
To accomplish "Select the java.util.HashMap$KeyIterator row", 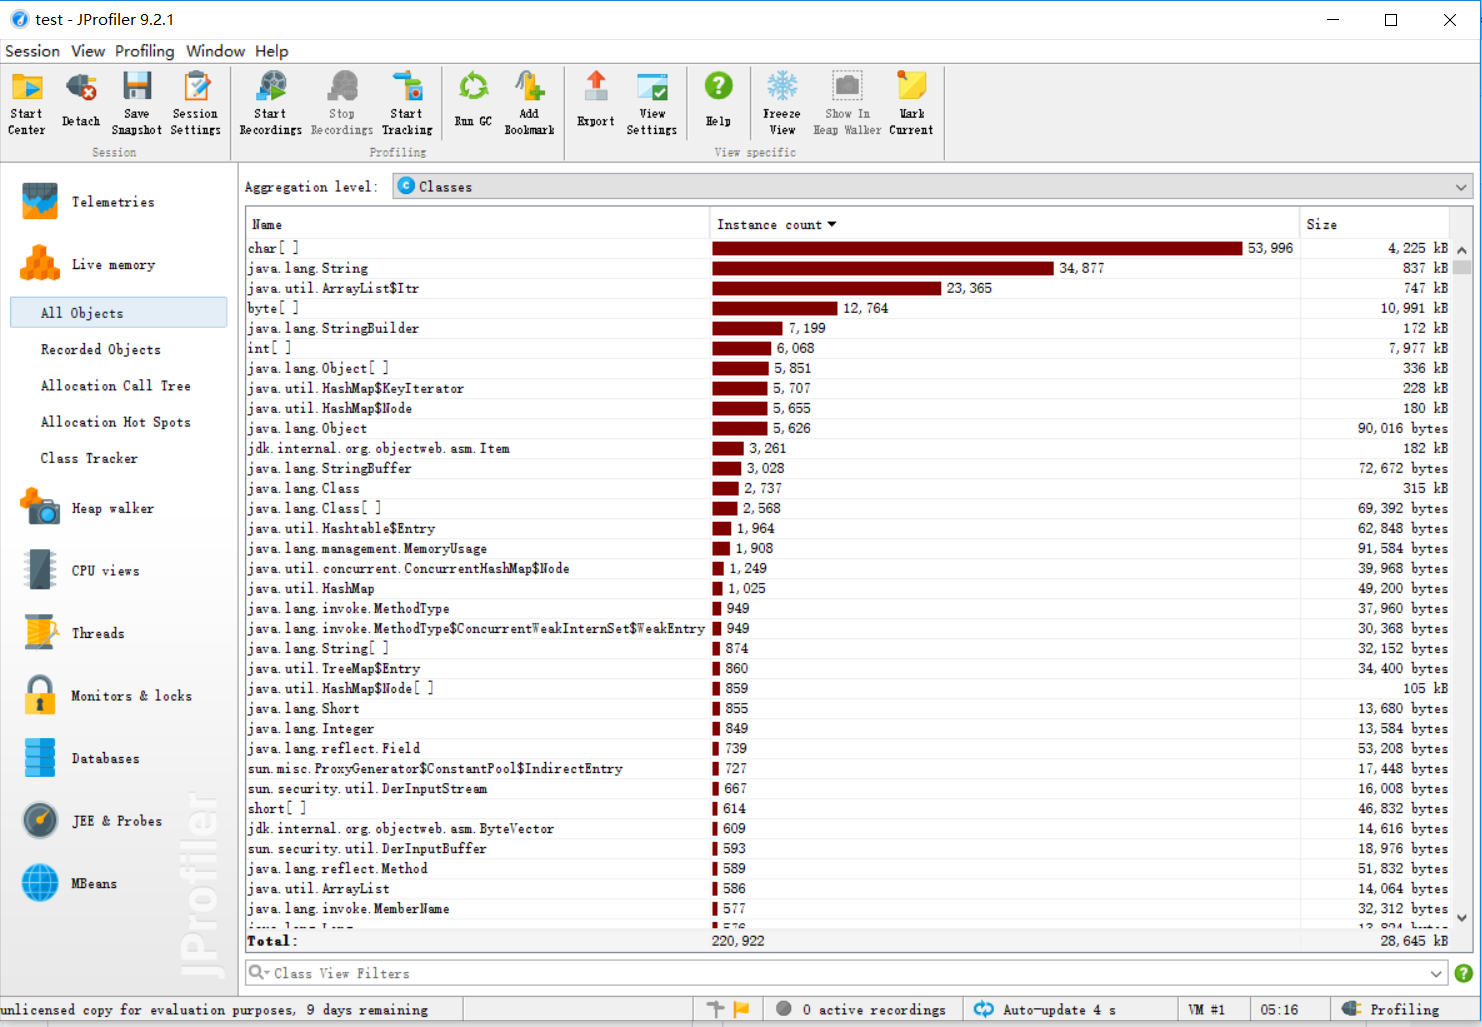I will pos(848,388).
